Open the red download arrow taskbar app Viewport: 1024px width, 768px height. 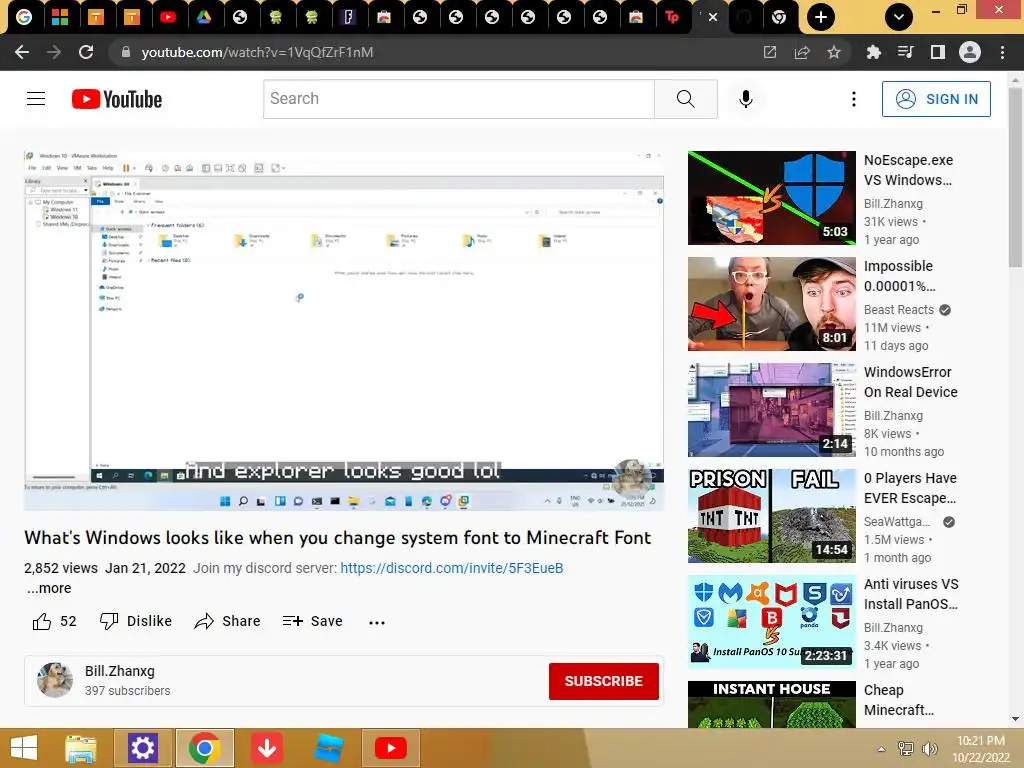pos(266,748)
